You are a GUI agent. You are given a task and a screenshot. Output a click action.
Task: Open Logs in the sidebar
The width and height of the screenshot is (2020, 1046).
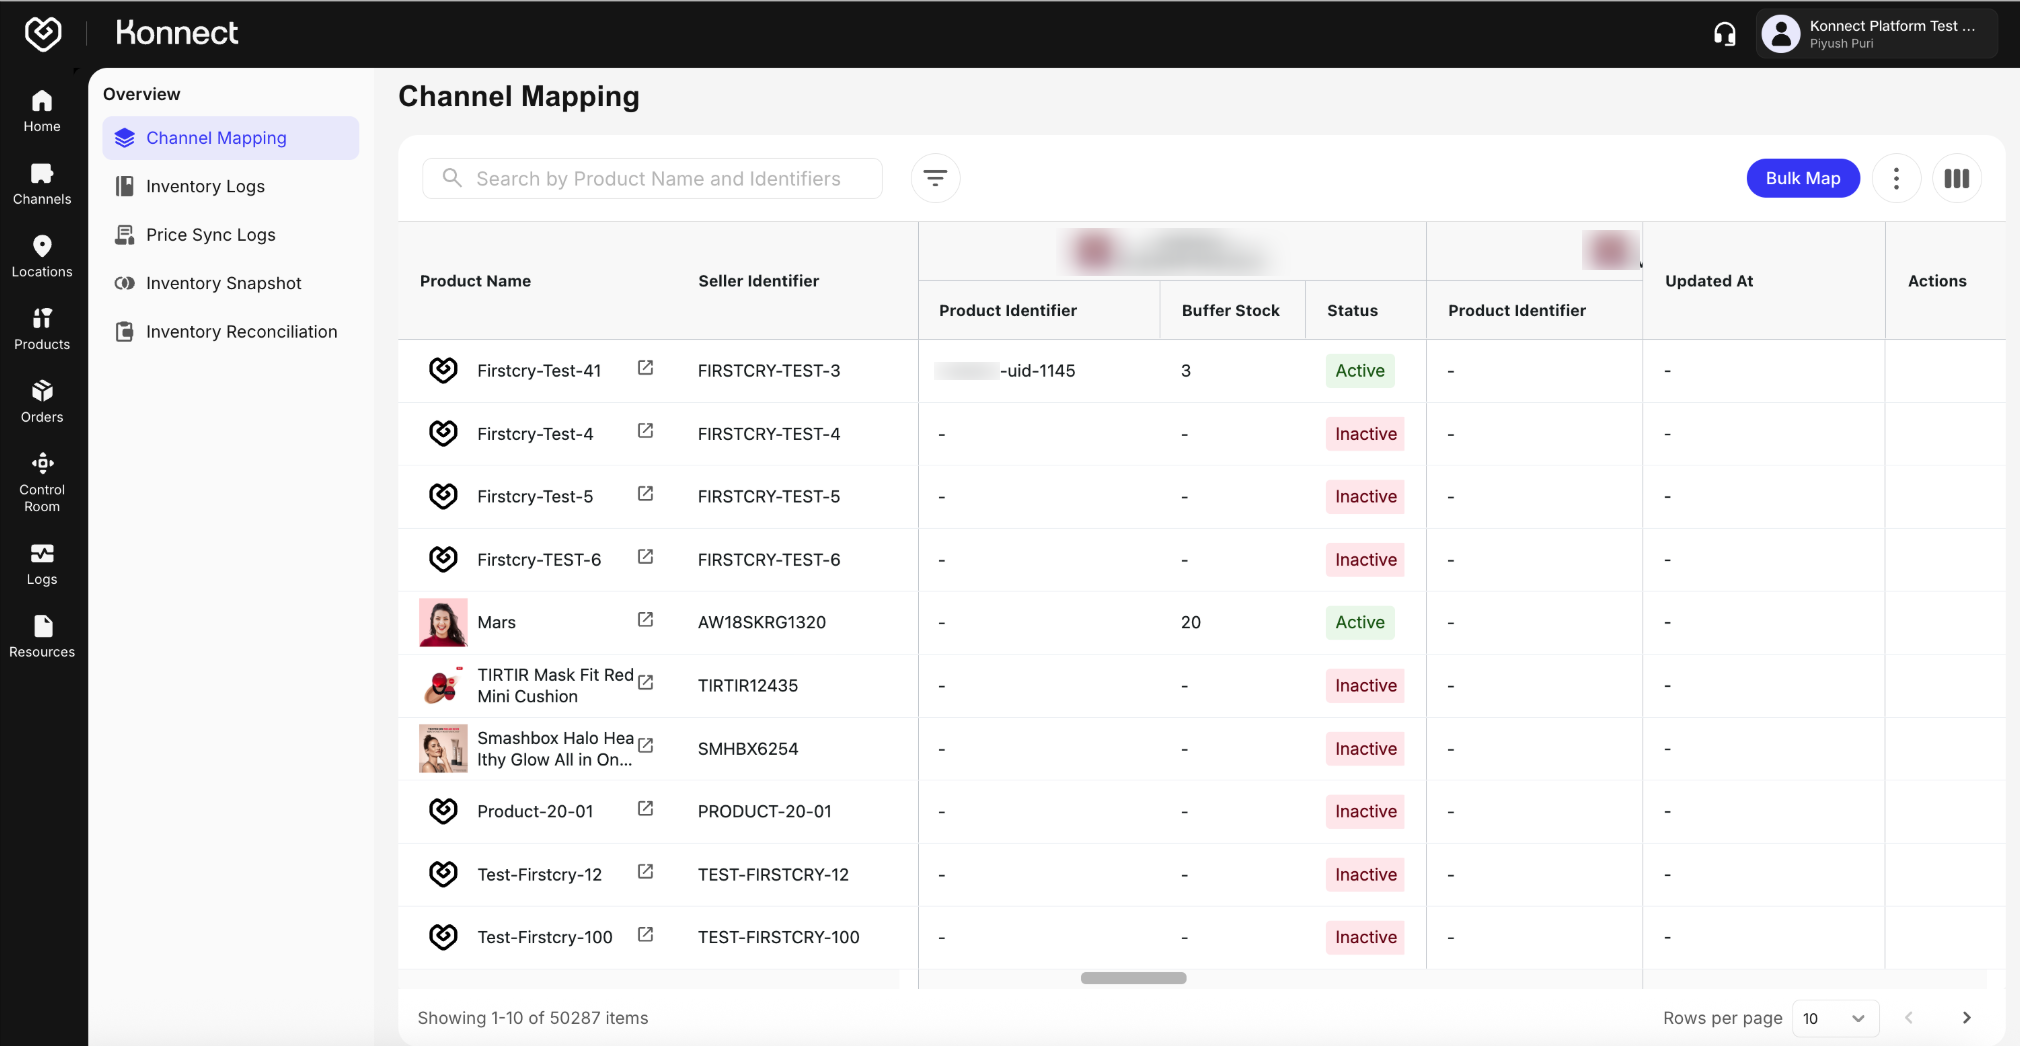point(42,564)
